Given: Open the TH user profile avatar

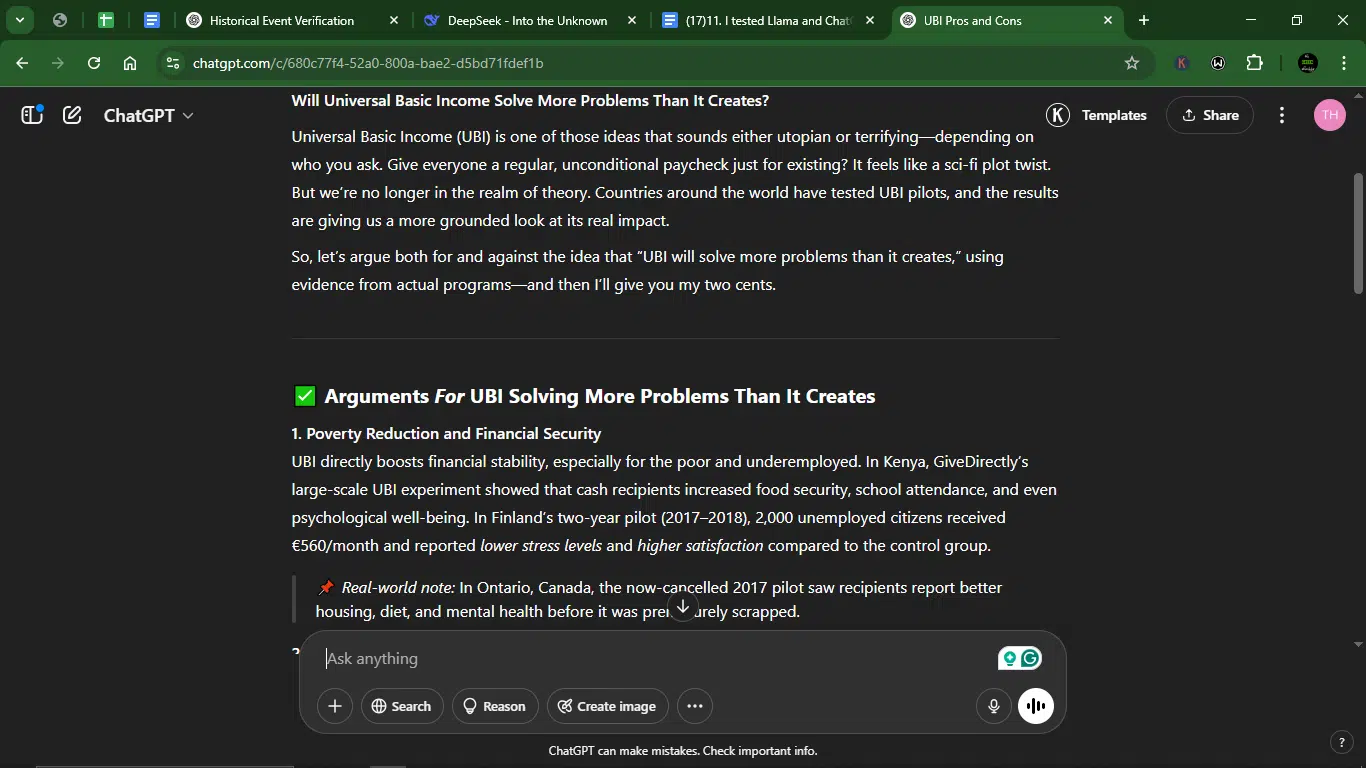Looking at the screenshot, I should click(x=1329, y=115).
